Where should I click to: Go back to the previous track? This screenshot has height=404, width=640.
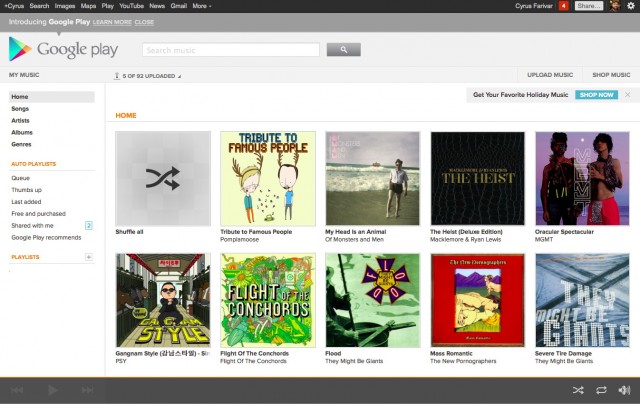(17, 390)
